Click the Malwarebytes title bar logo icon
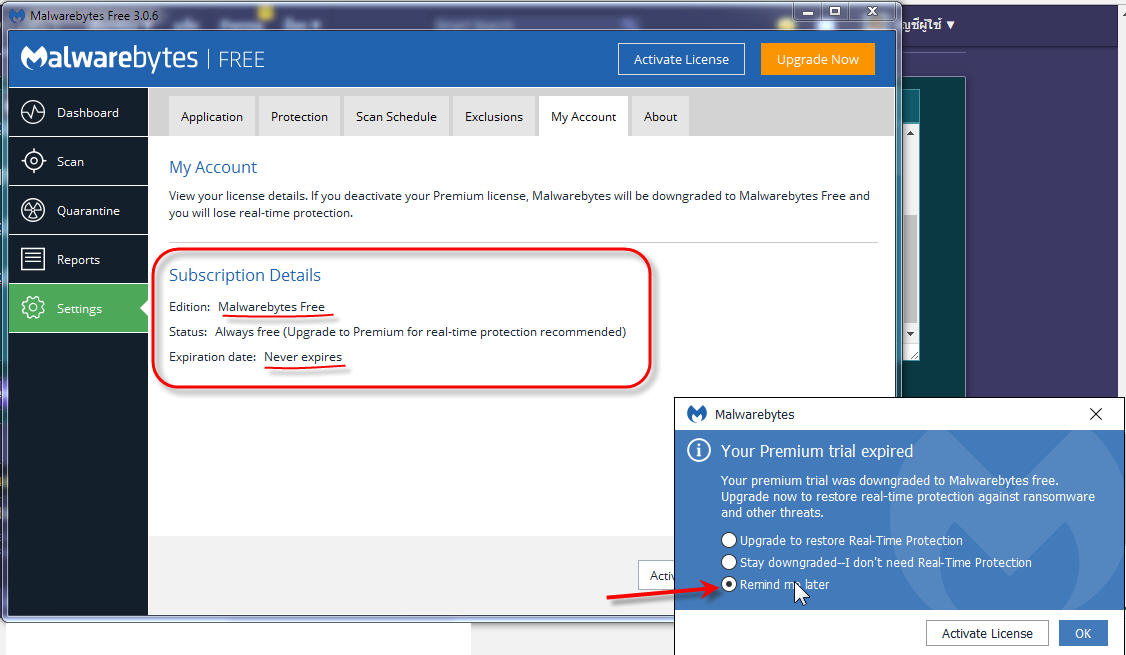Image resolution: width=1126 pixels, height=655 pixels. click(17, 15)
